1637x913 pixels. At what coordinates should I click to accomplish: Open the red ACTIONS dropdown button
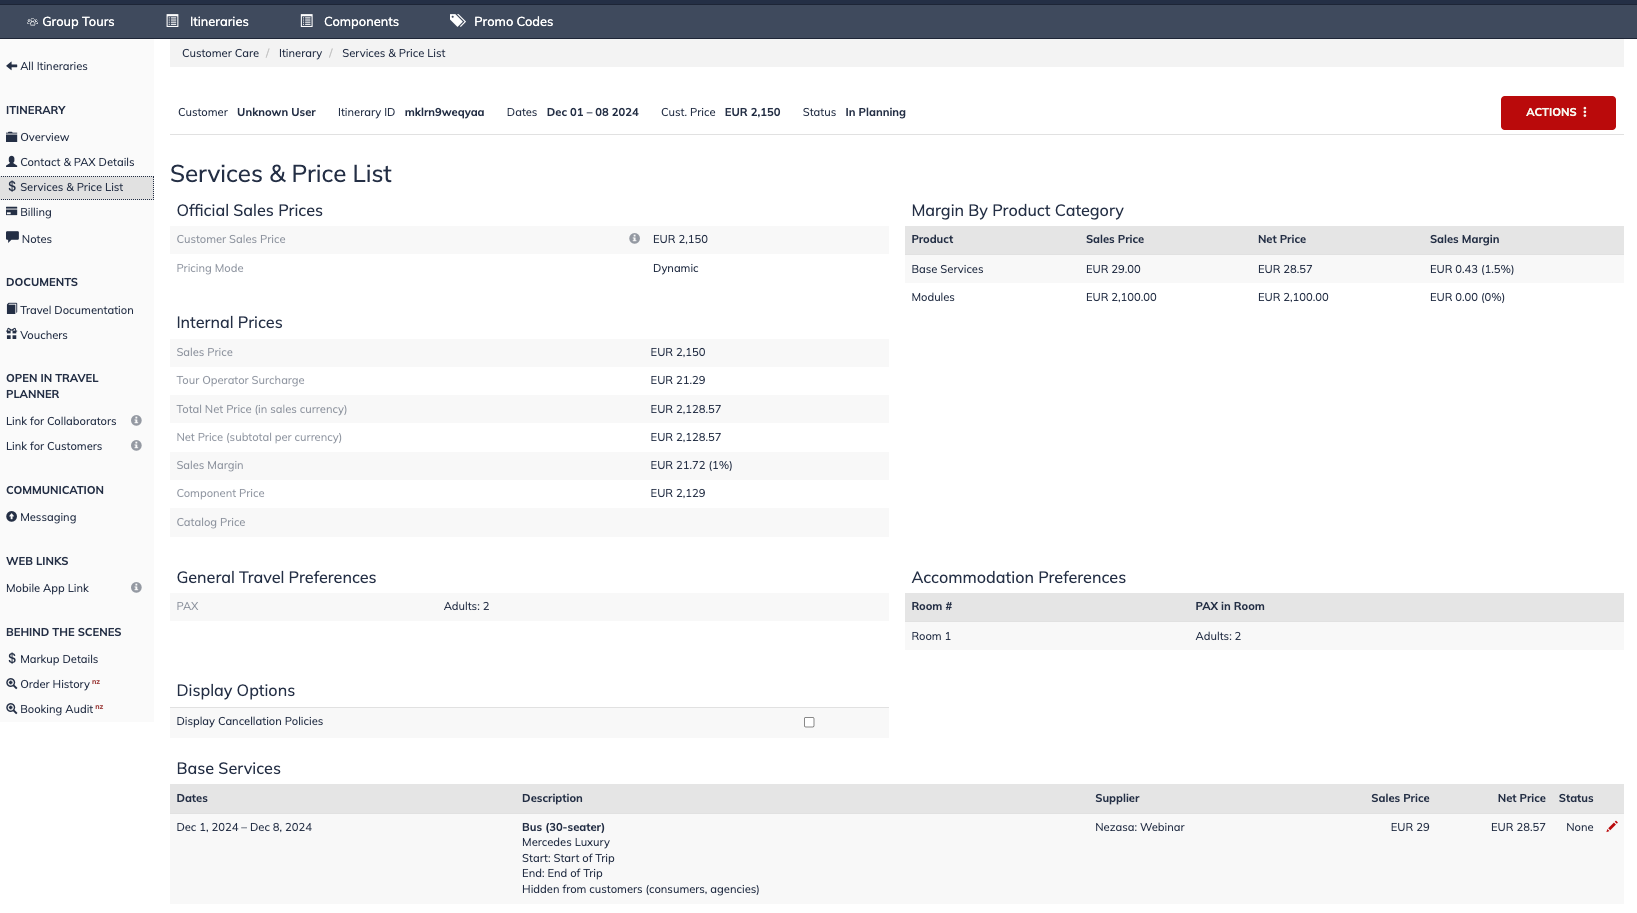pyautogui.click(x=1558, y=113)
